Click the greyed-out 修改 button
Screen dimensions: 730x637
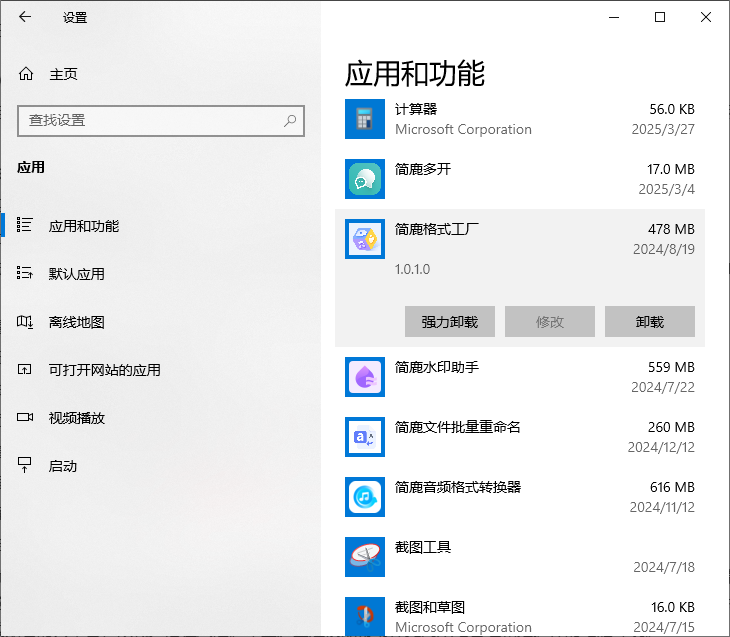[x=550, y=321]
